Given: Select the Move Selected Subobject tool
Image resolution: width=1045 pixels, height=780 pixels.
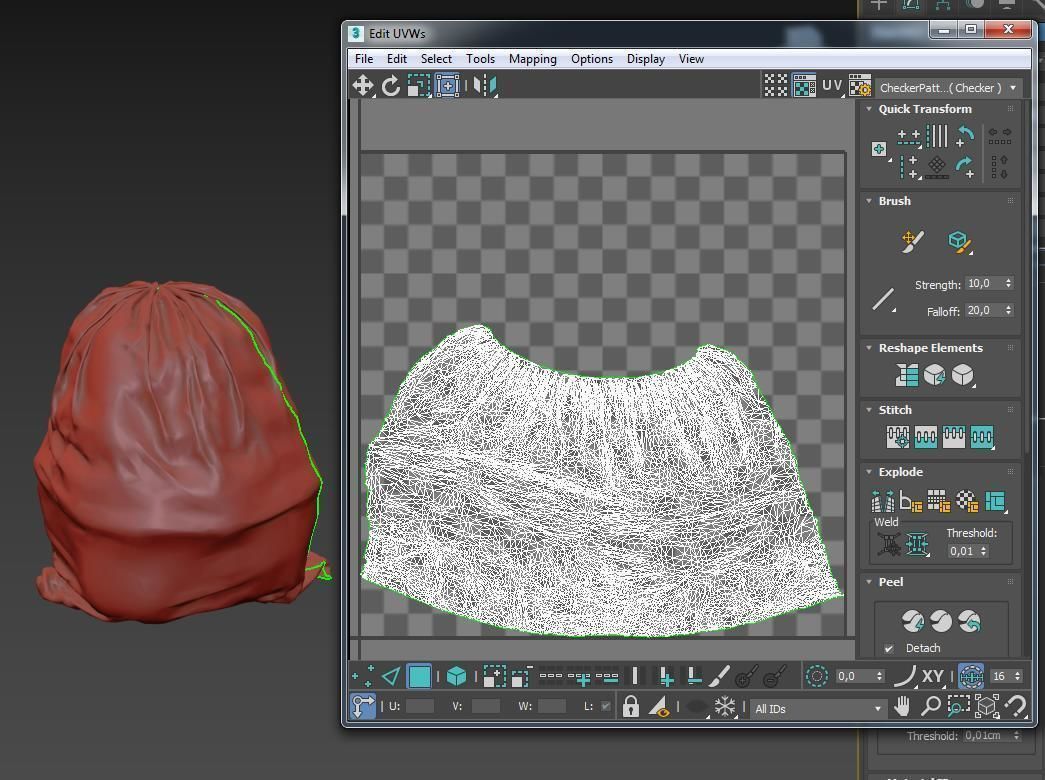Looking at the screenshot, I should click(363, 85).
